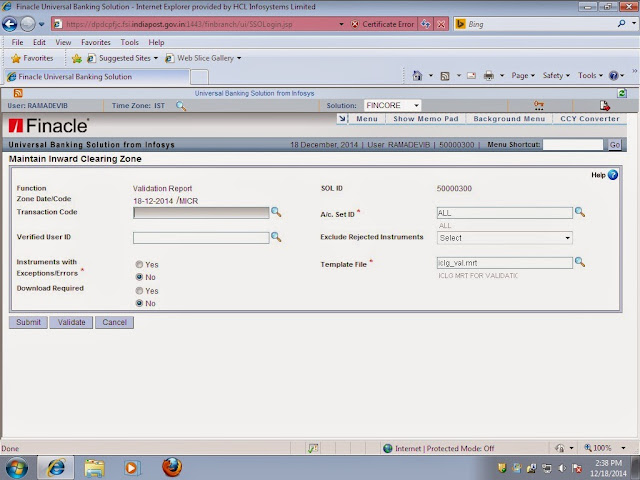Viewport: 640px width, 480px height.
Task: Click the Help question mark icon
Action: [x=613, y=175]
